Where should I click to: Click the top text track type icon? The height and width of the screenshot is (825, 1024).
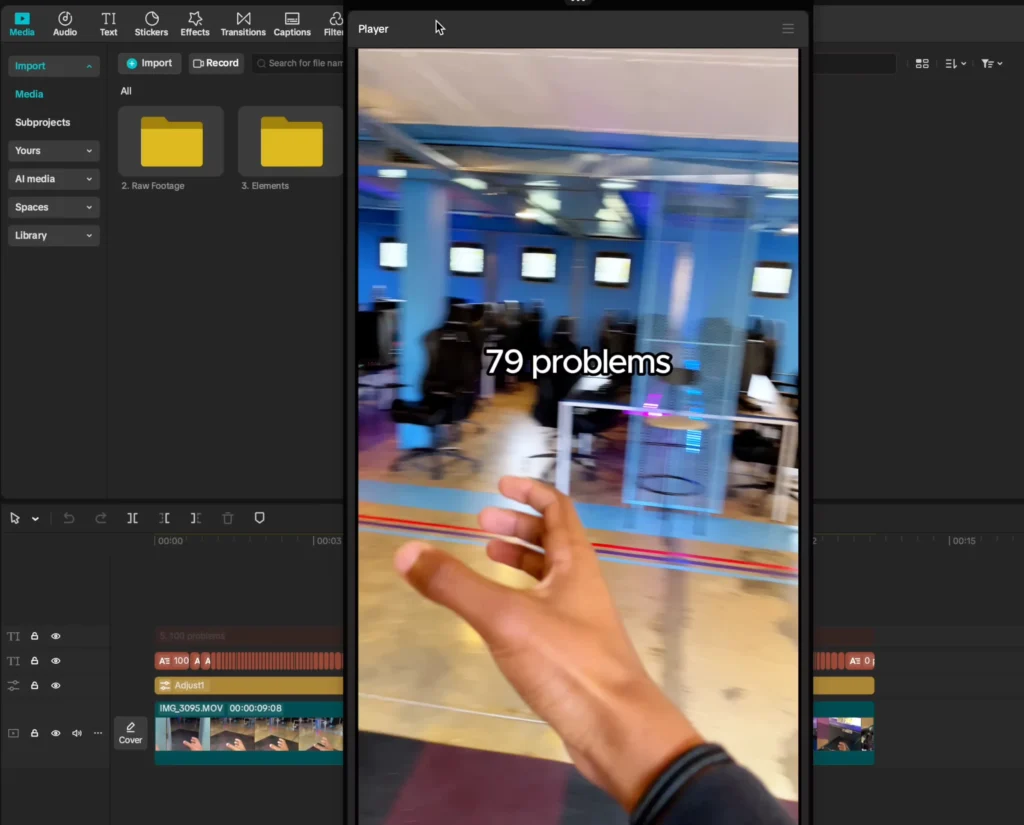click(x=13, y=636)
